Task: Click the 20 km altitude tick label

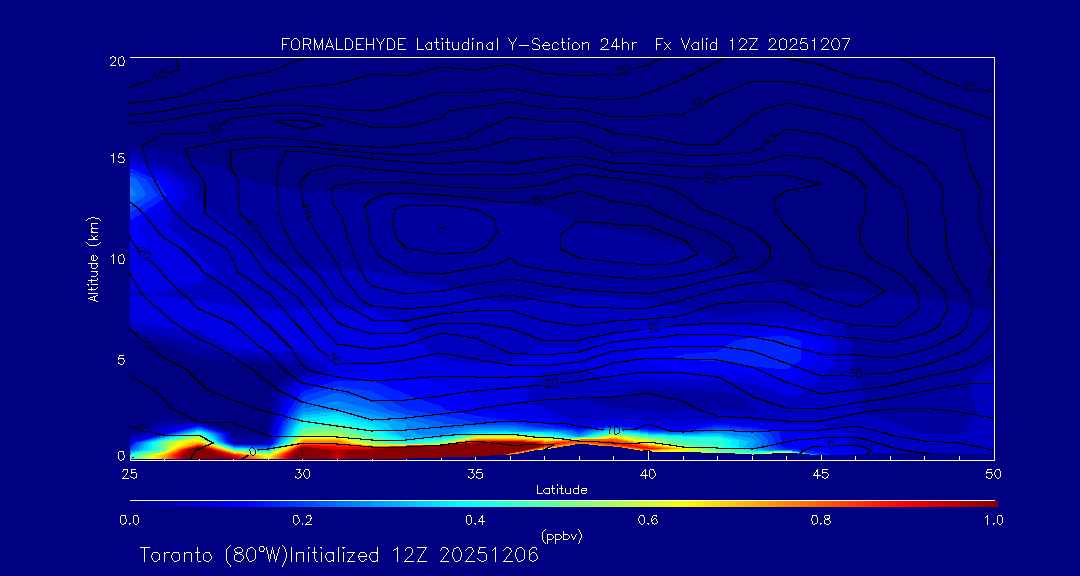Action: (116, 61)
